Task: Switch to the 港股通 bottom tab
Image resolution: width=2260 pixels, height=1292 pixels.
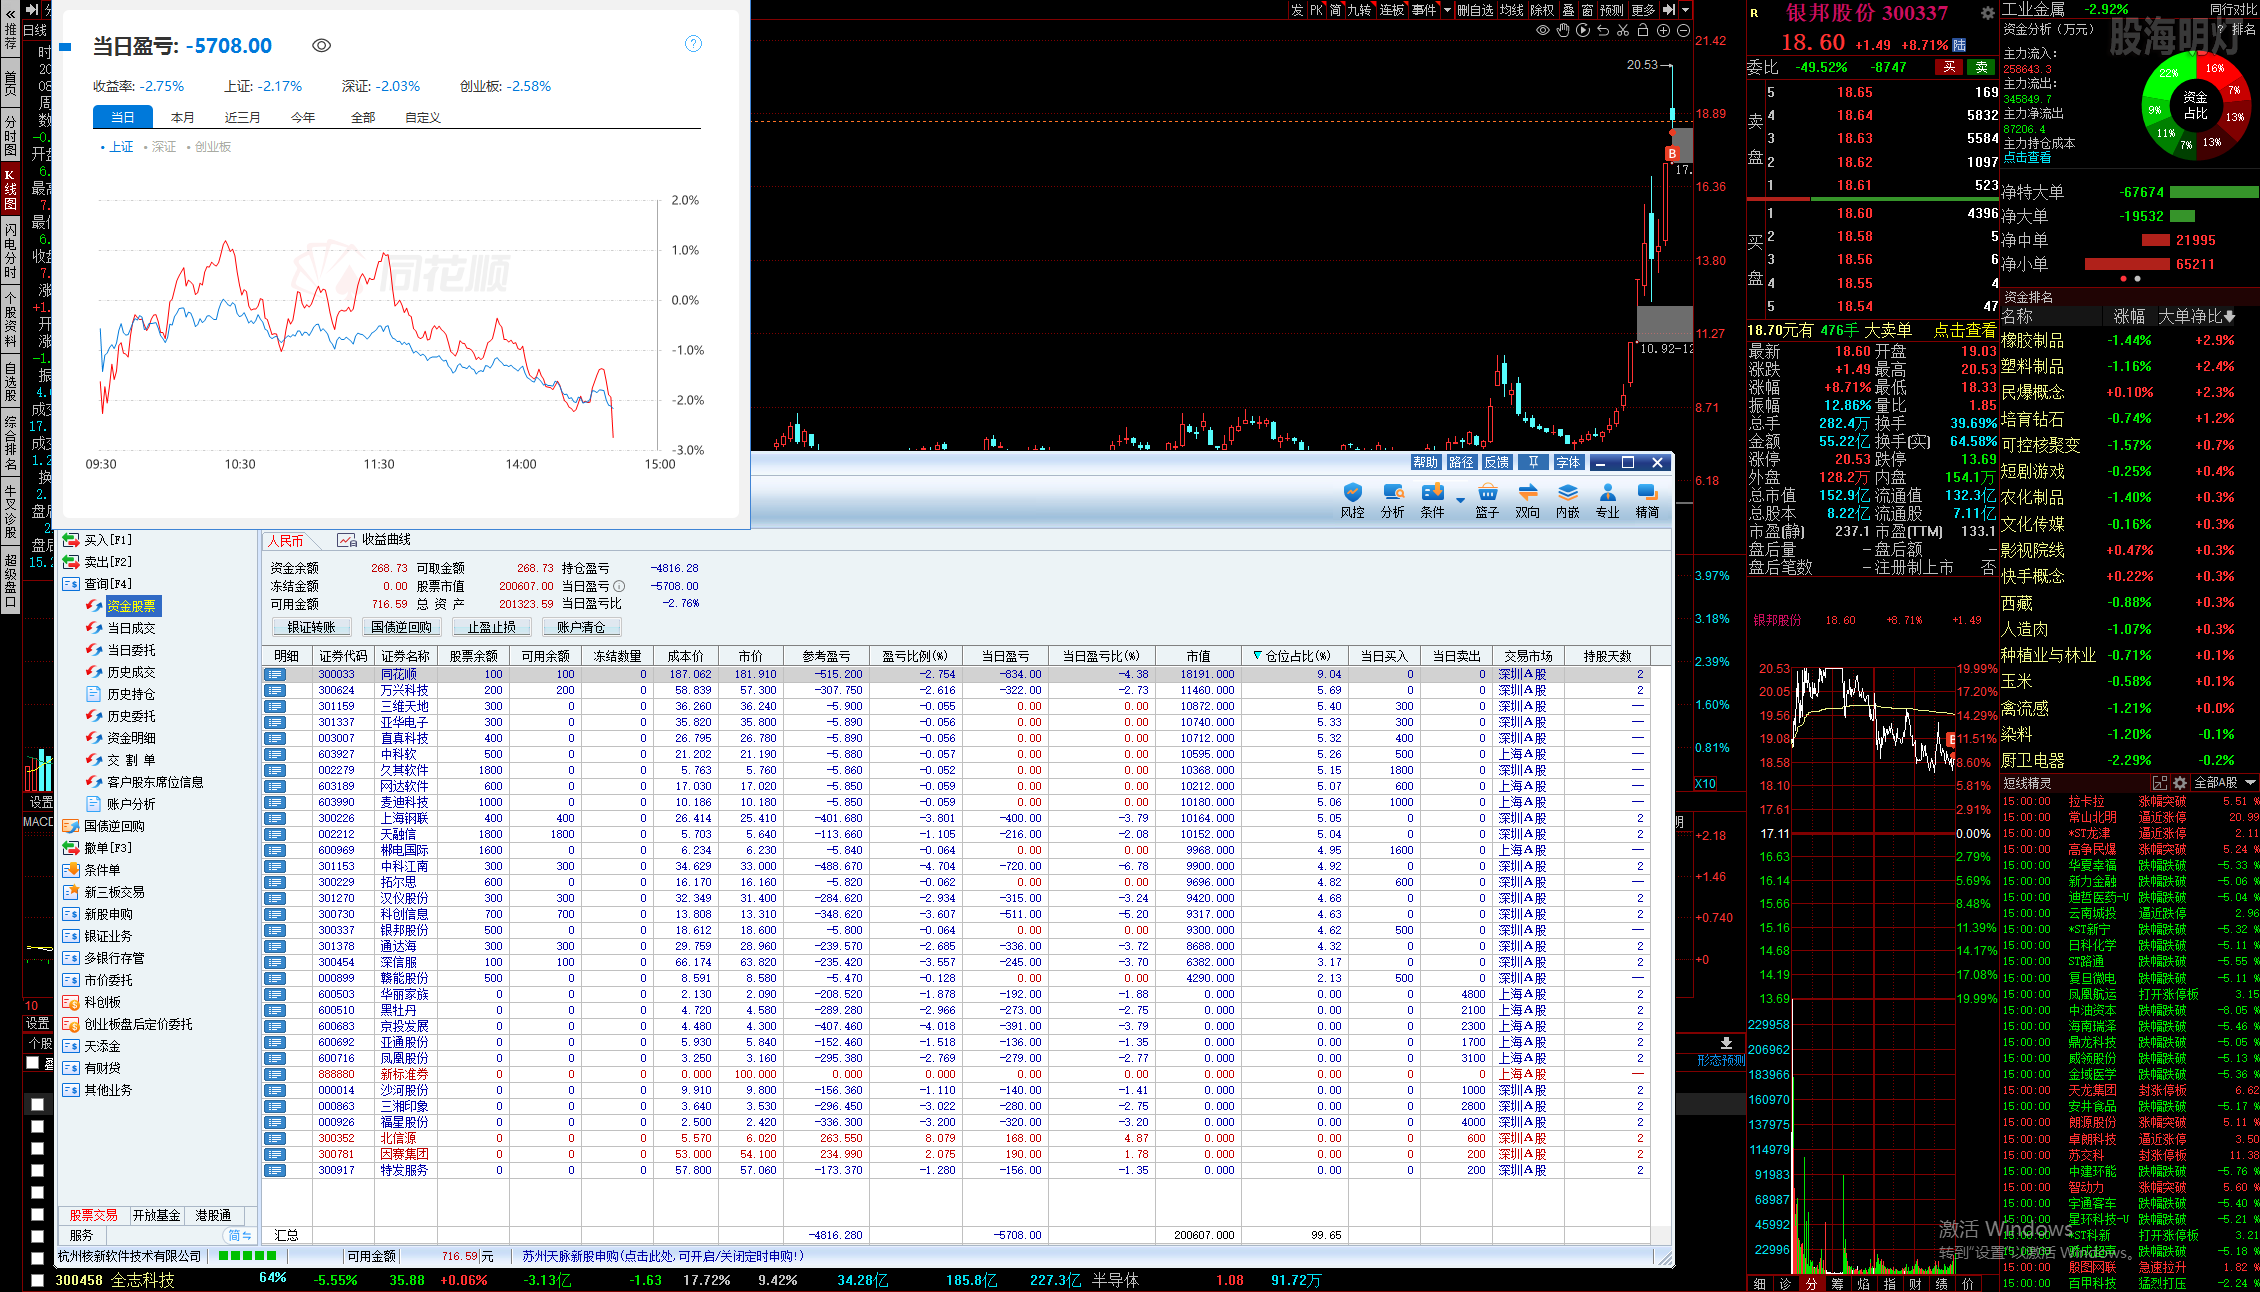Action: (213, 1215)
